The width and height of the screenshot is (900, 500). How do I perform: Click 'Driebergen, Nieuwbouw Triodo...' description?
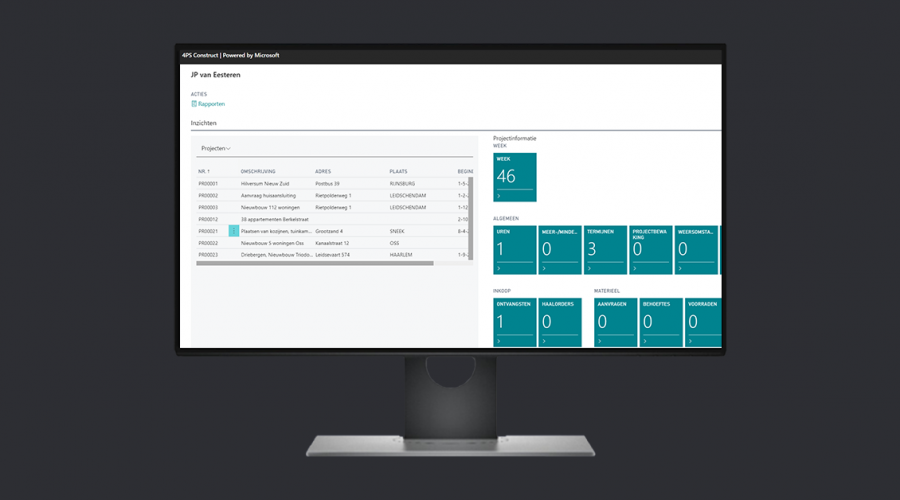[277, 255]
